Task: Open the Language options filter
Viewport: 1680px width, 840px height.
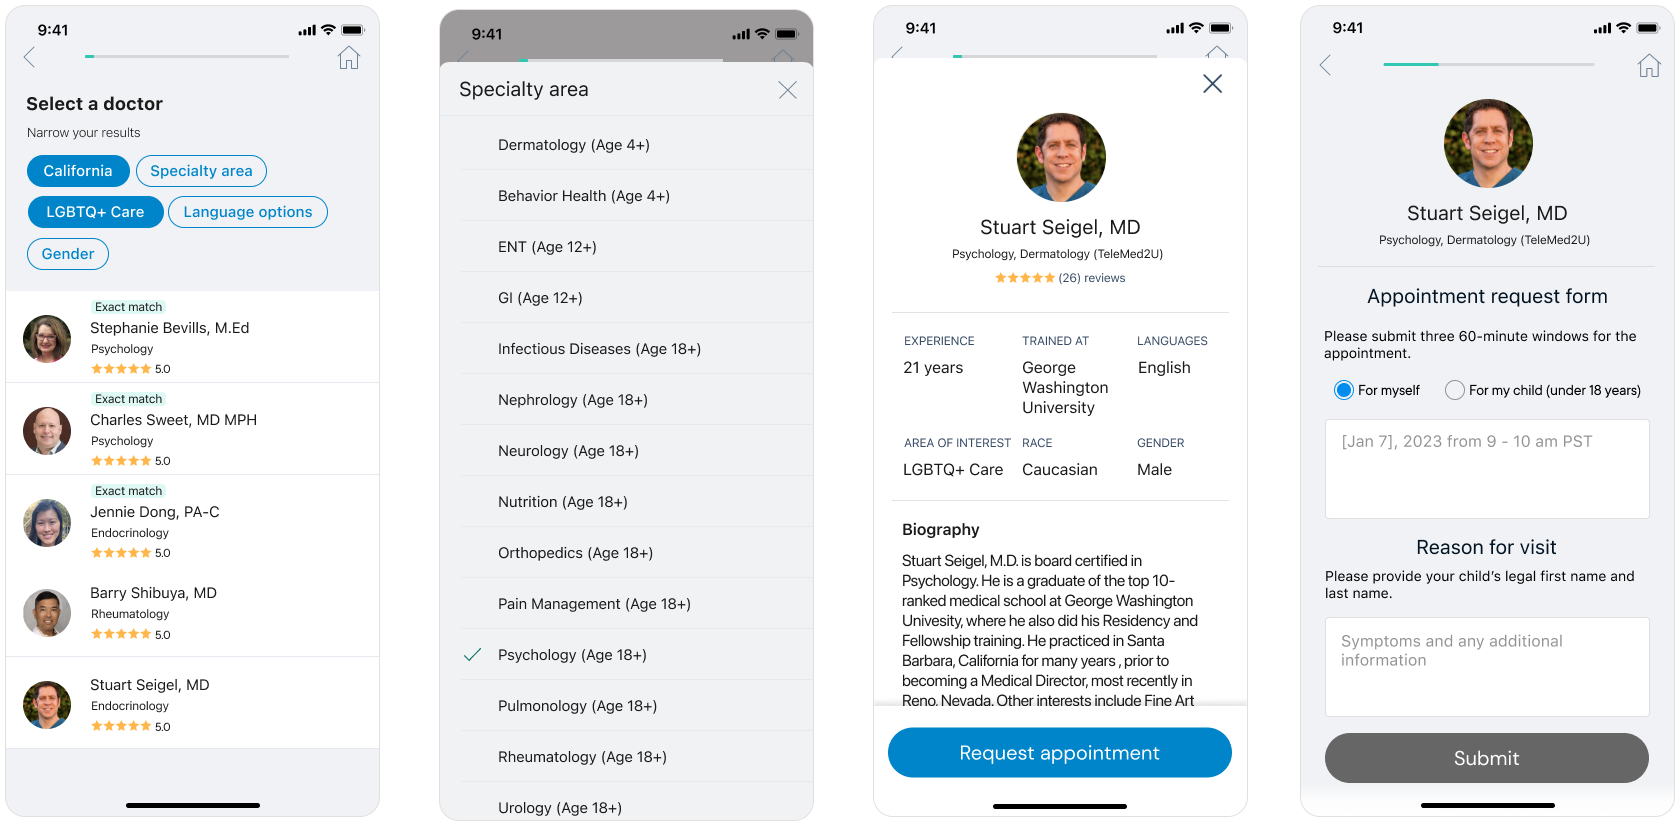Action: click(247, 212)
